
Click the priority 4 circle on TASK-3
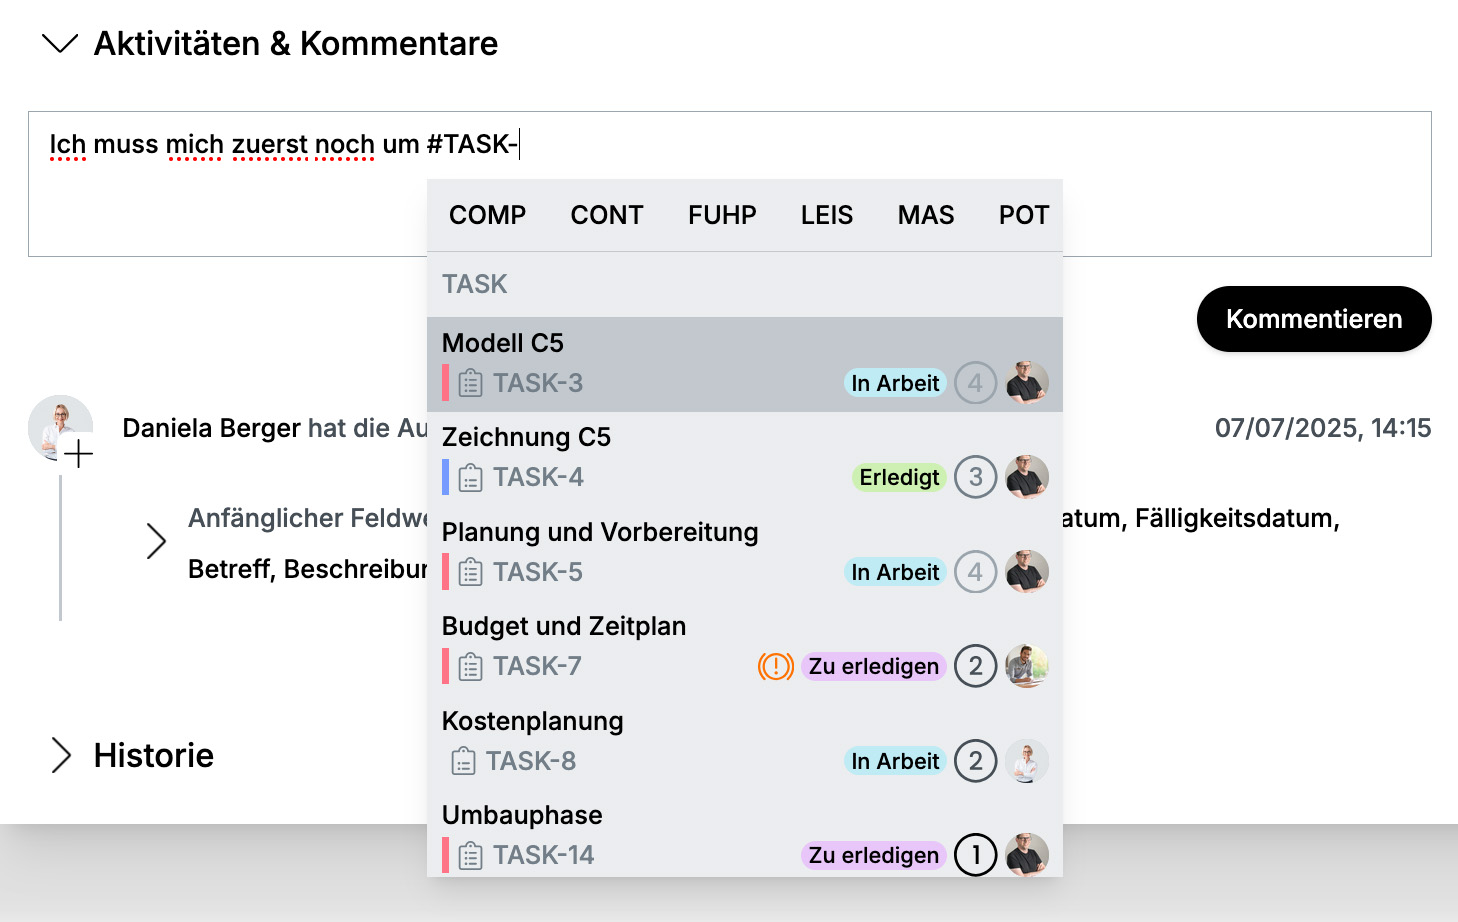(975, 383)
